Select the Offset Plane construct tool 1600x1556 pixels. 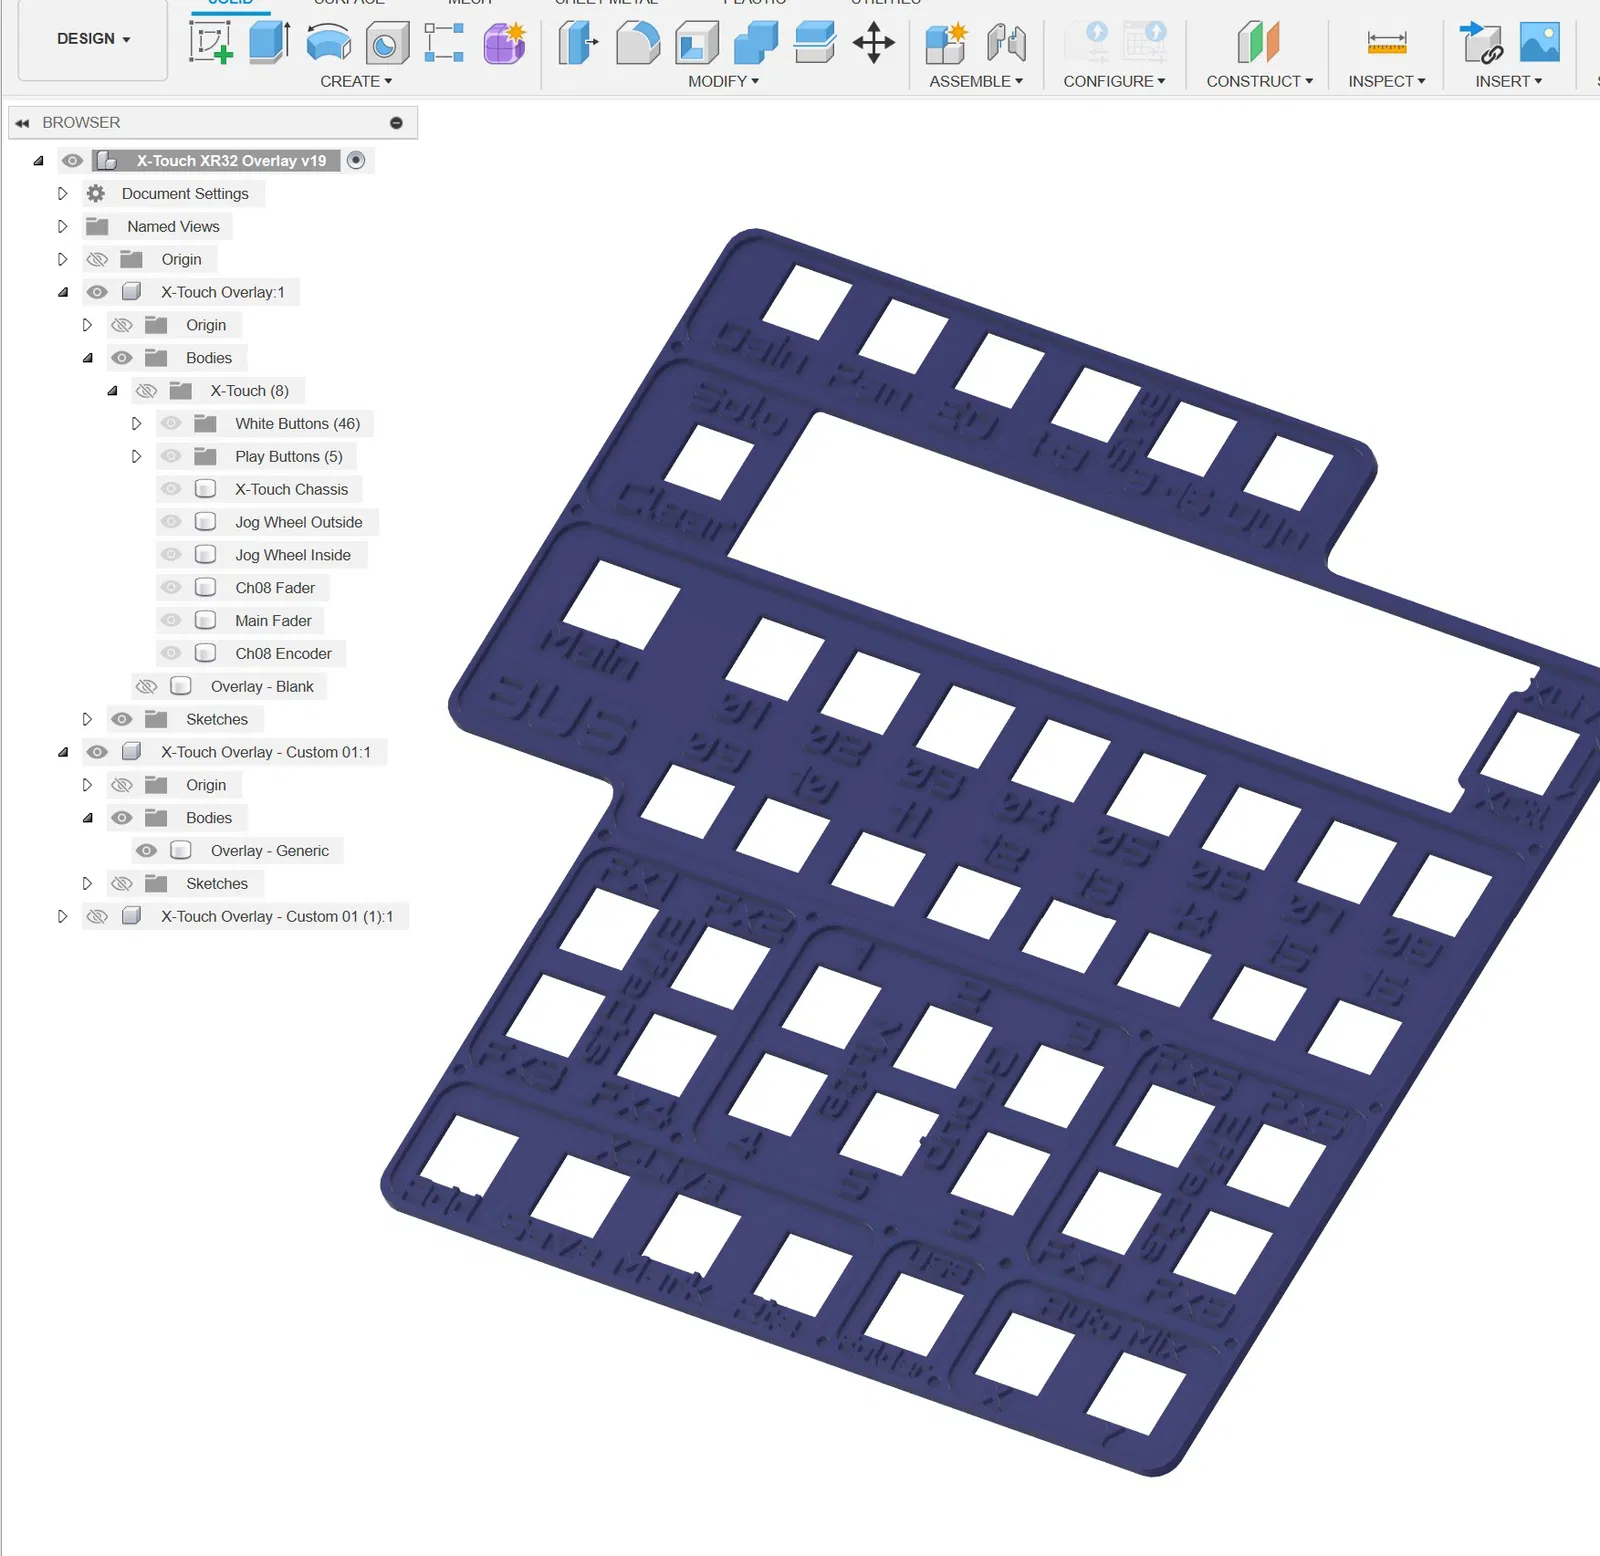coord(1259,43)
